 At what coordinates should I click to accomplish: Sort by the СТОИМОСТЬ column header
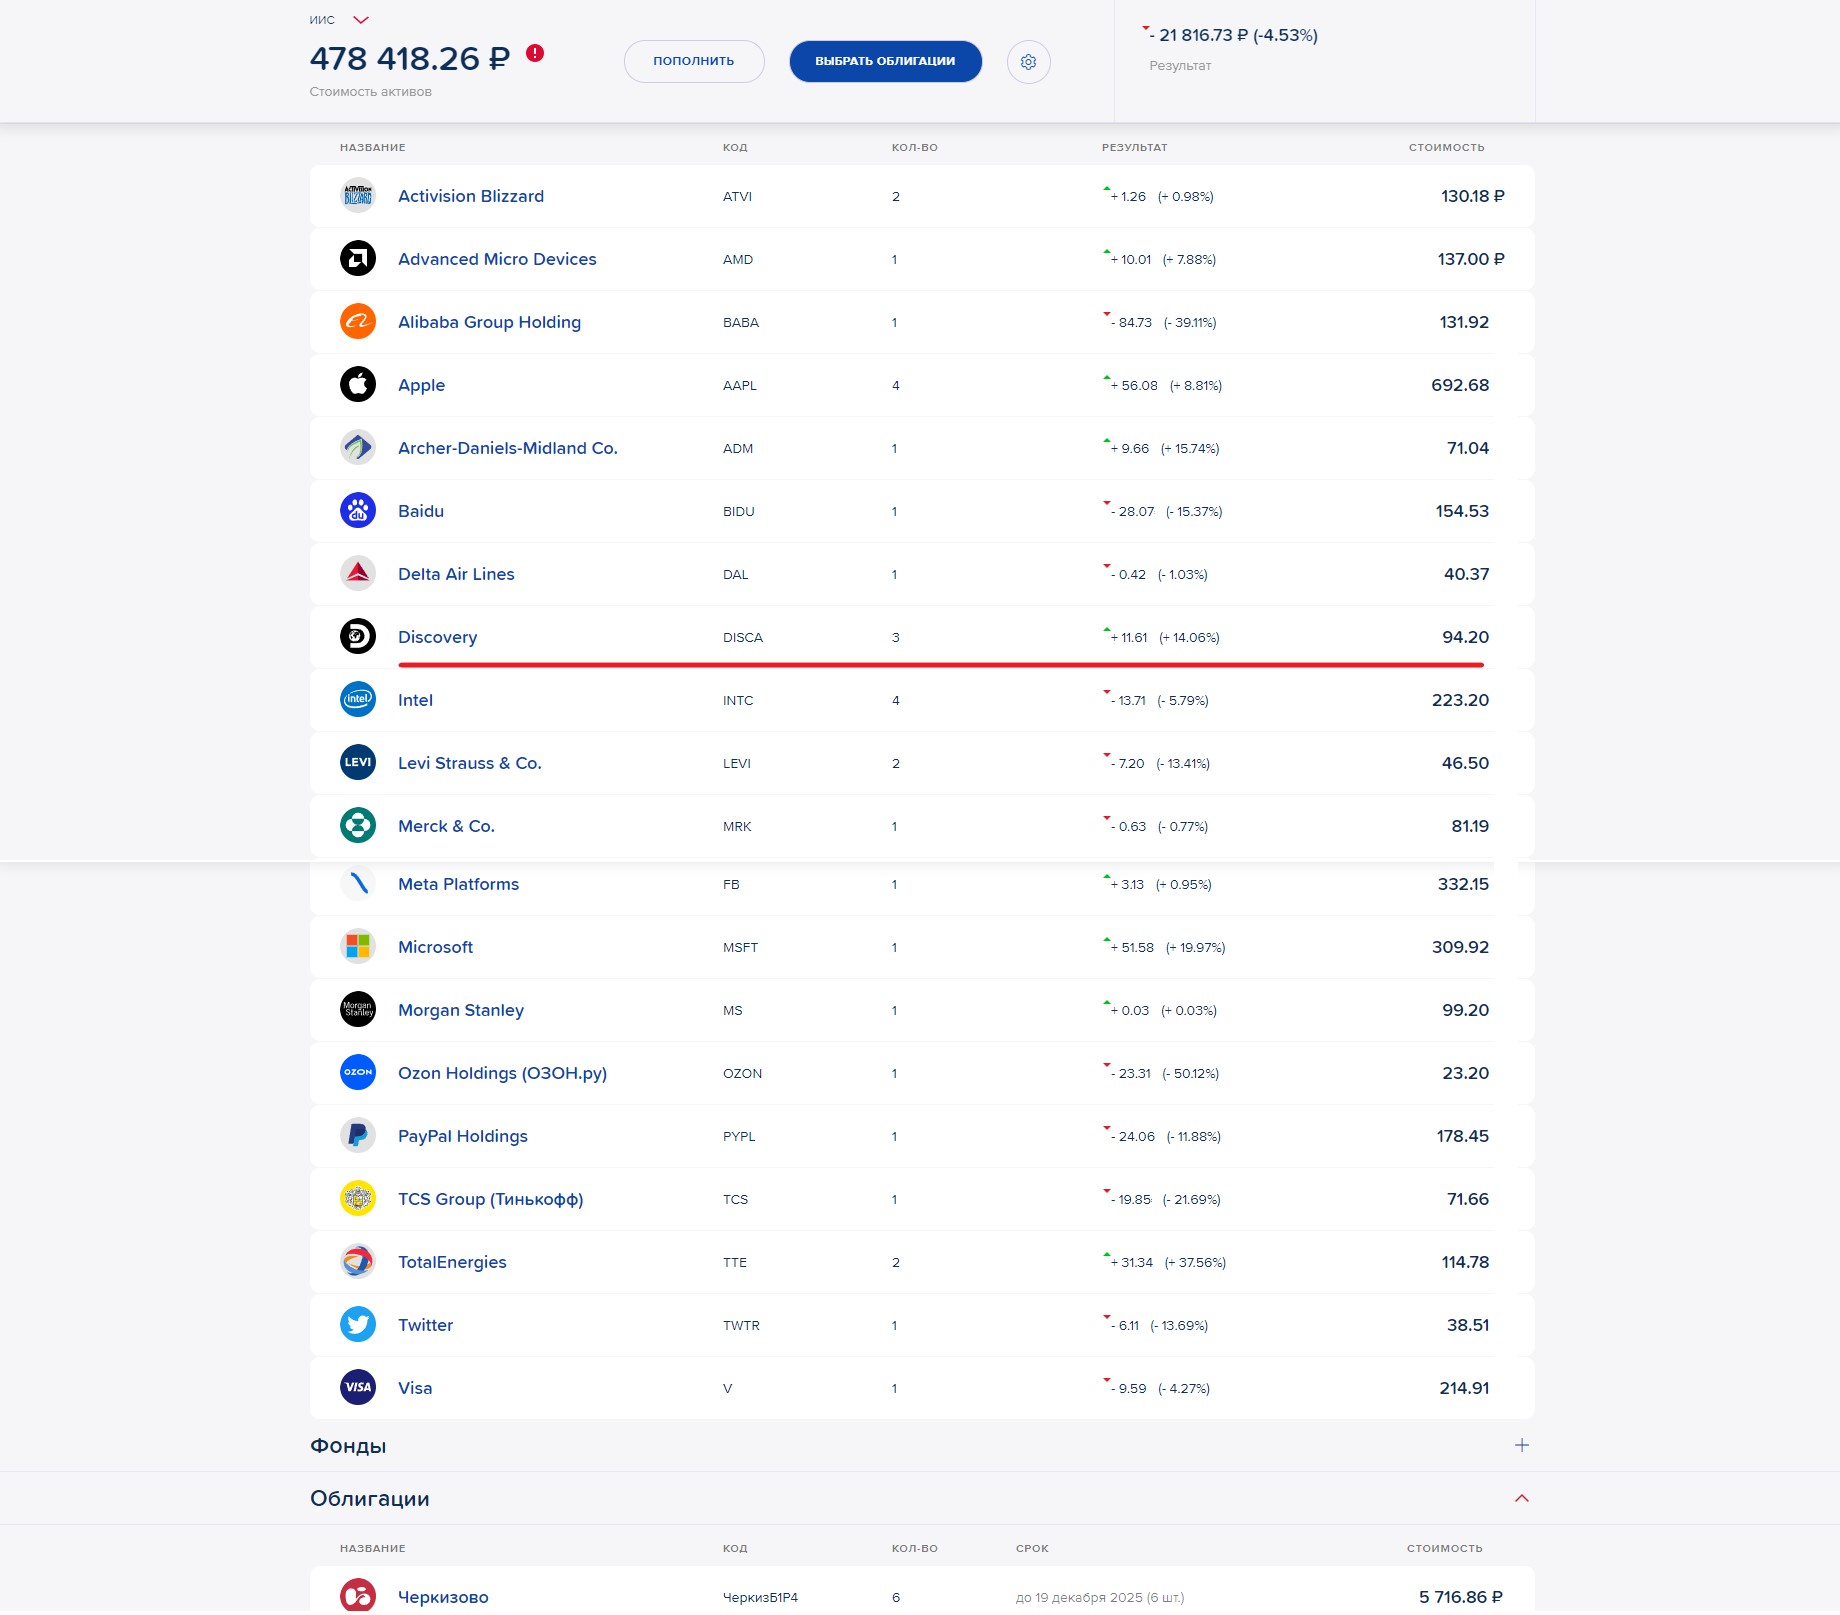(1446, 147)
